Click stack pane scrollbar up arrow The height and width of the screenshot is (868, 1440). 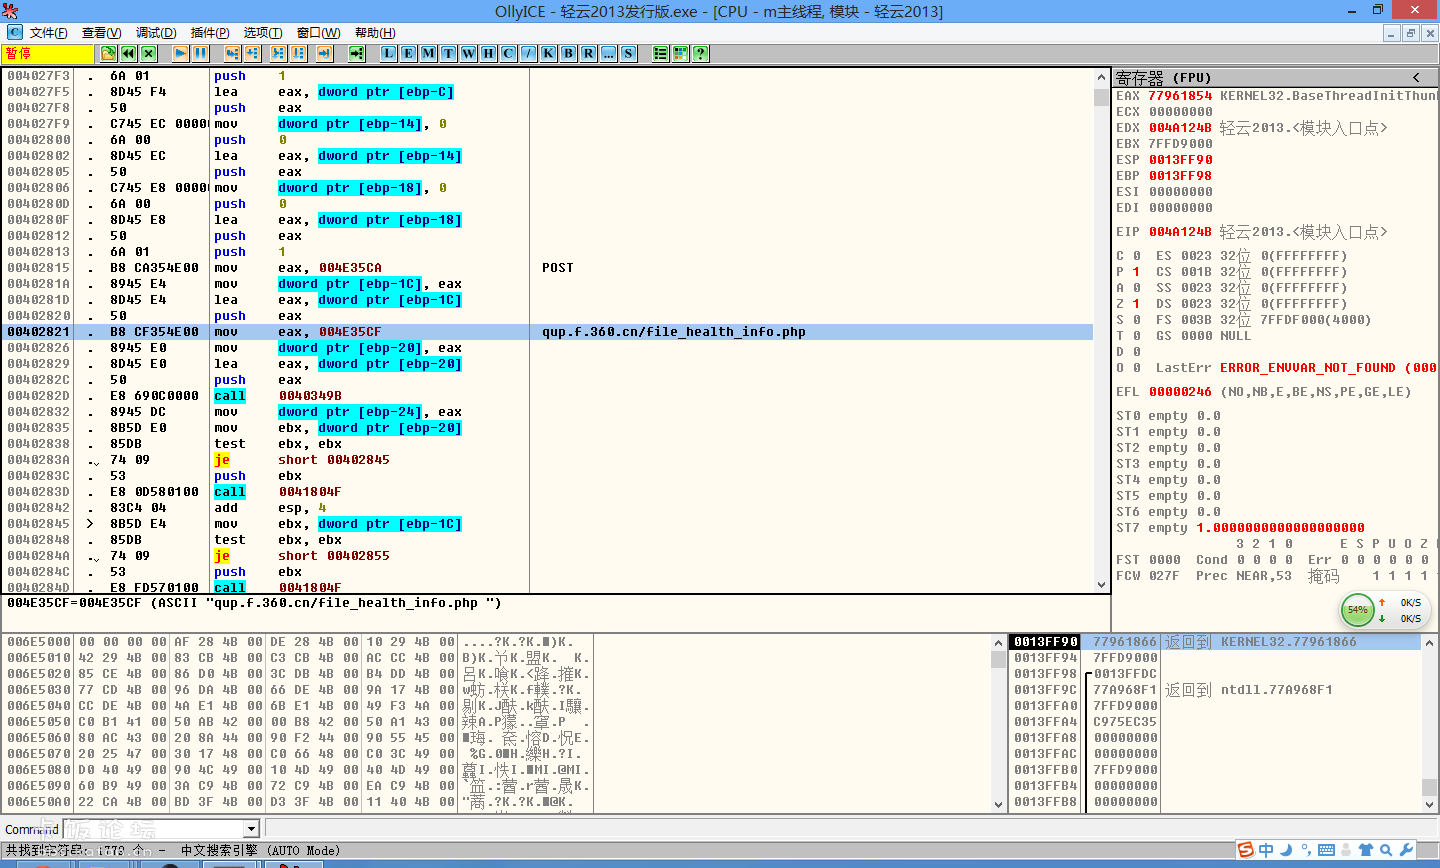point(1429,642)
